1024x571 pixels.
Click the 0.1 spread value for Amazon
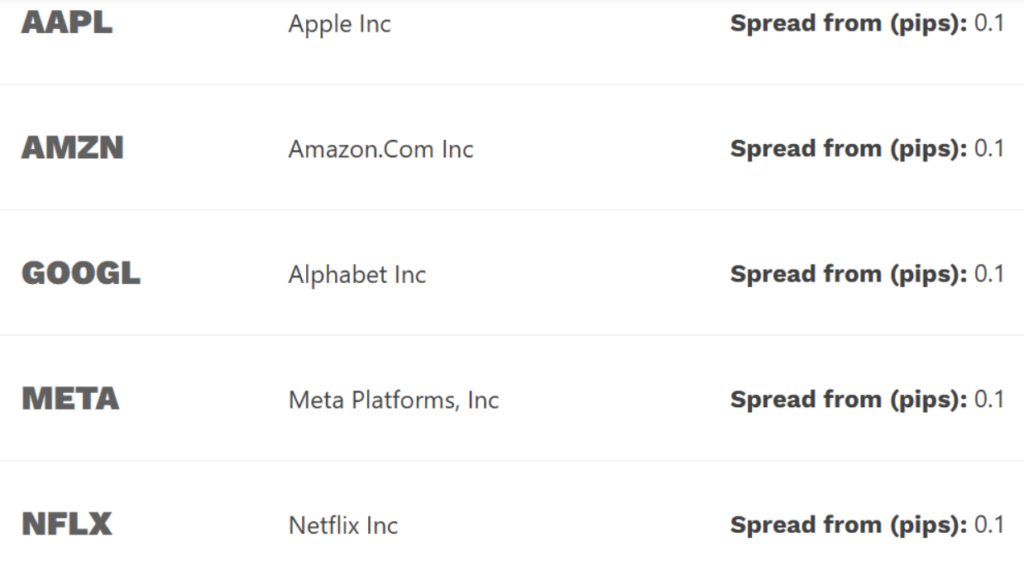[x=989, y=148]
